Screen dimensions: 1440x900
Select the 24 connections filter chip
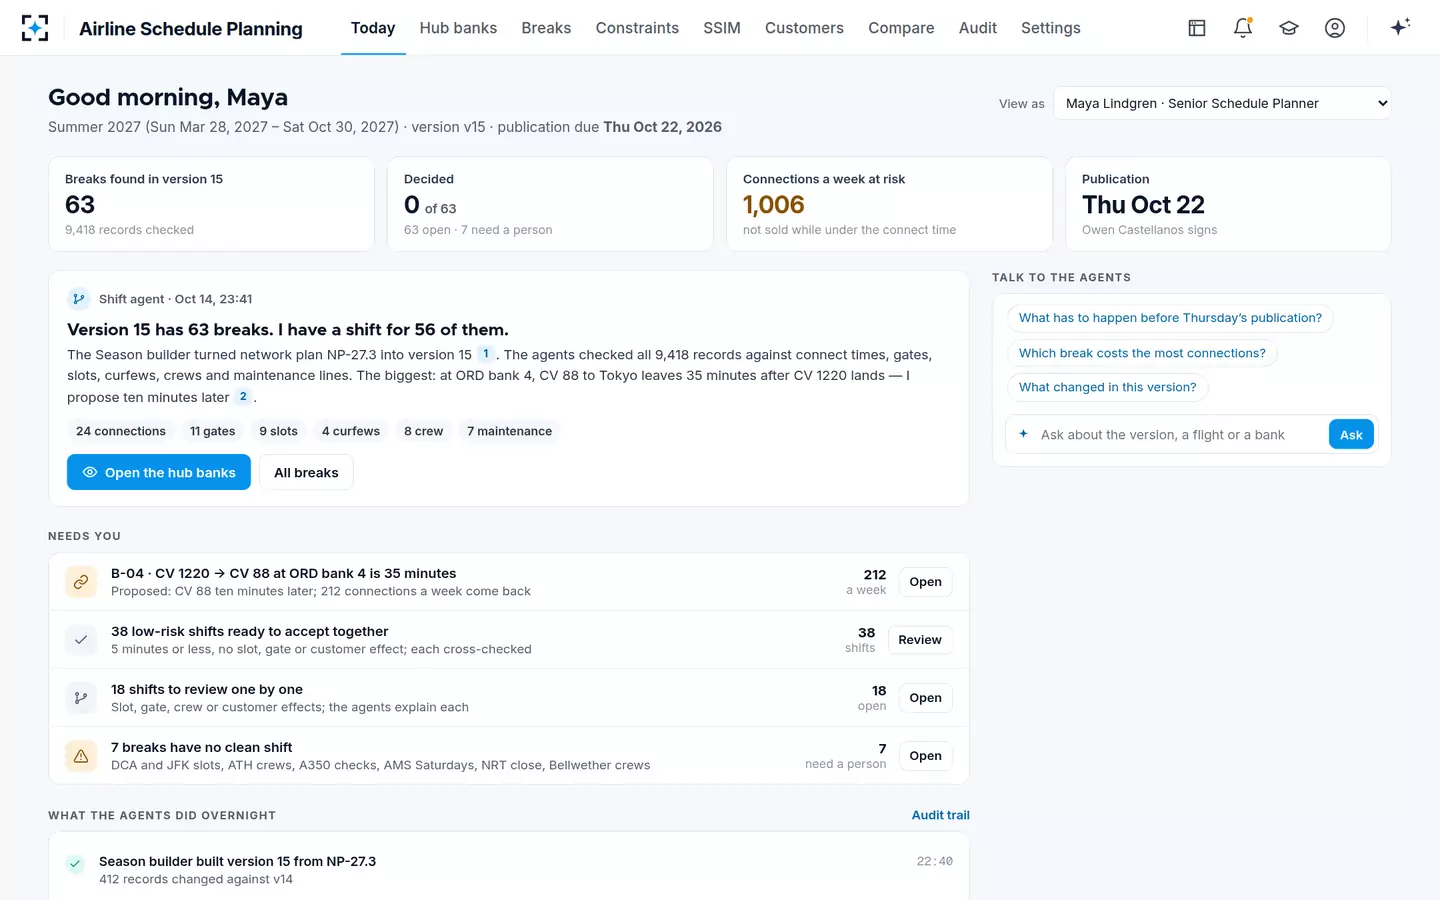click(x=121, y=431)
